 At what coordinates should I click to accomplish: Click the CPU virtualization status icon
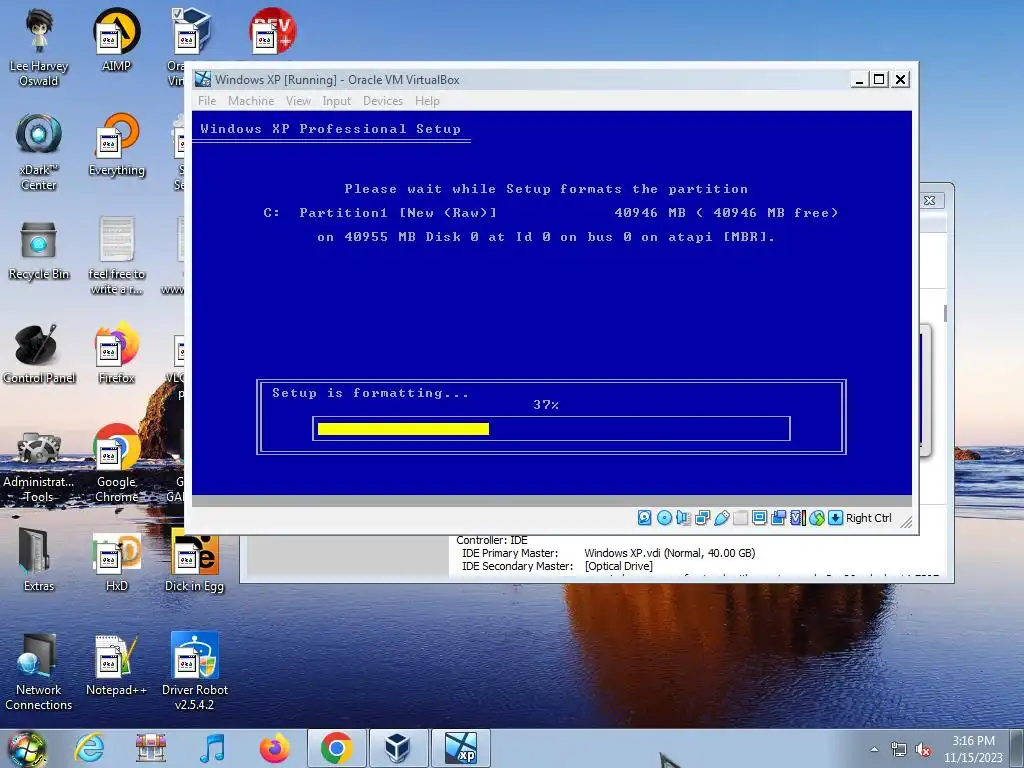797,518
